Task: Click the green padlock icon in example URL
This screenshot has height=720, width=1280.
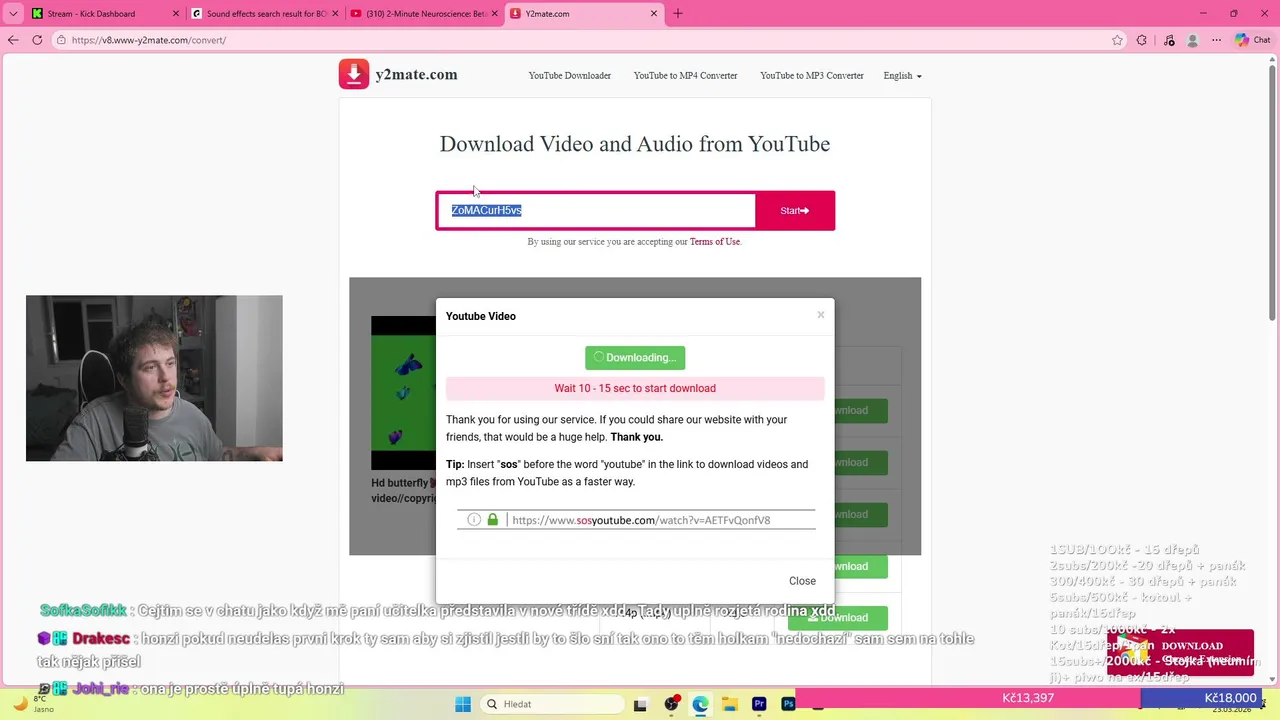Action: tap(493, 520)
